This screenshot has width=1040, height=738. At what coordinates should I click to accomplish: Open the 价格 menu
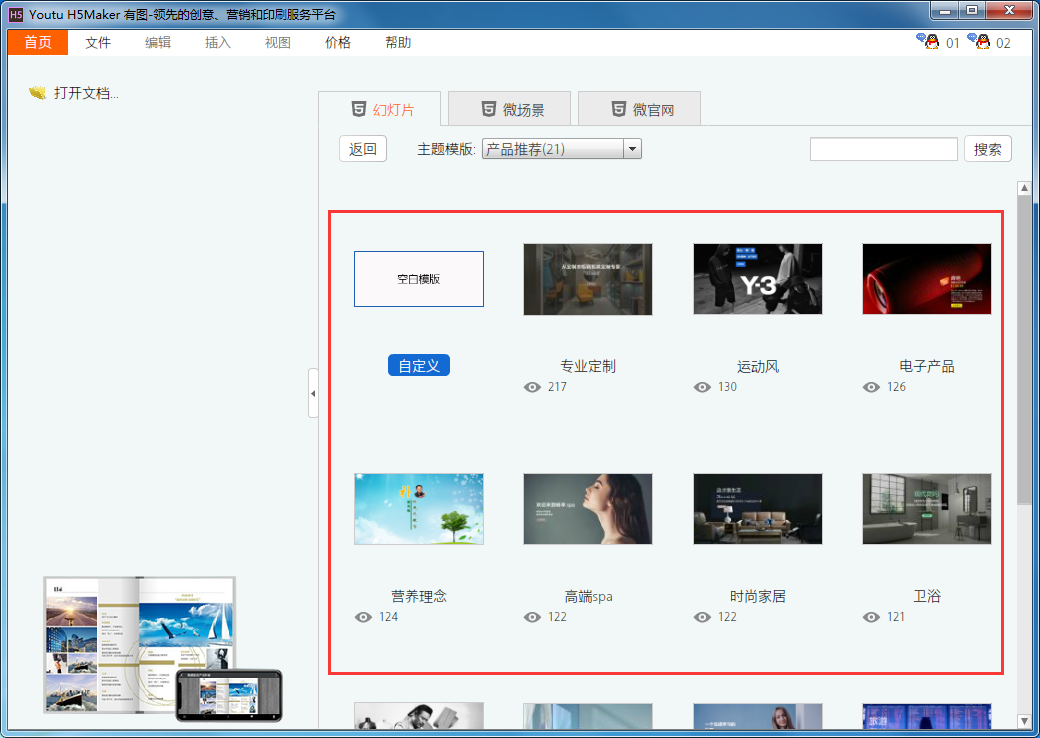point(338,42)
